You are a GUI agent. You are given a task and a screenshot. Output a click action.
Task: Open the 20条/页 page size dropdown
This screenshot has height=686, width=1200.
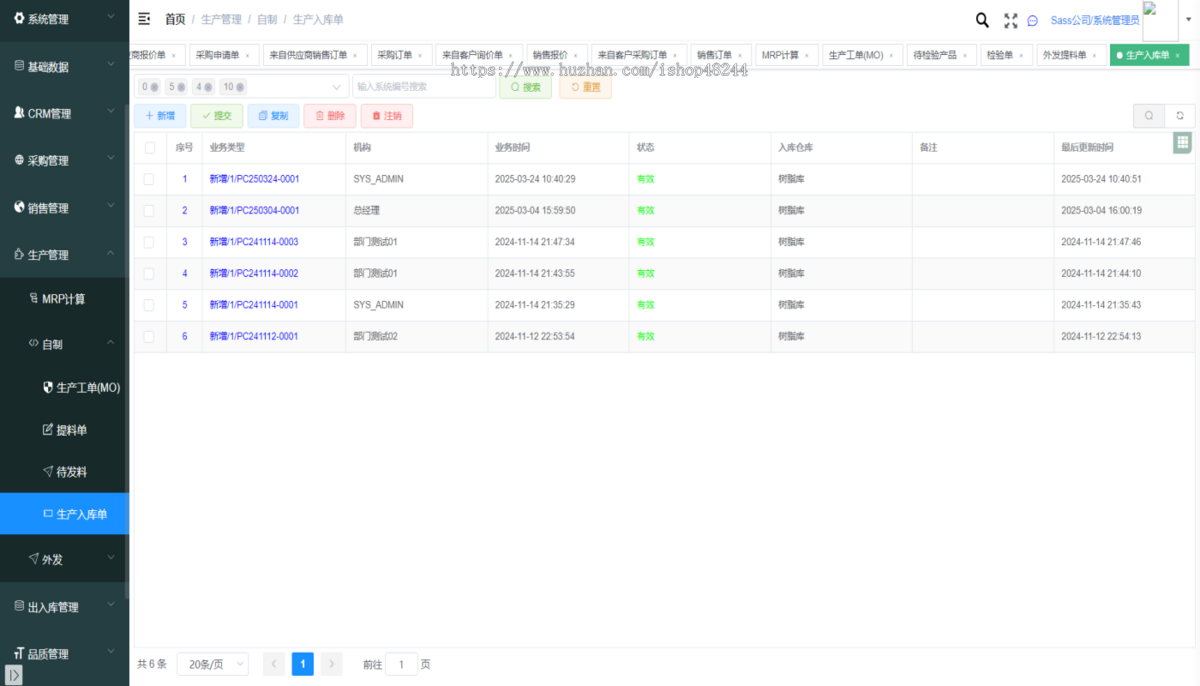point(213,664)
